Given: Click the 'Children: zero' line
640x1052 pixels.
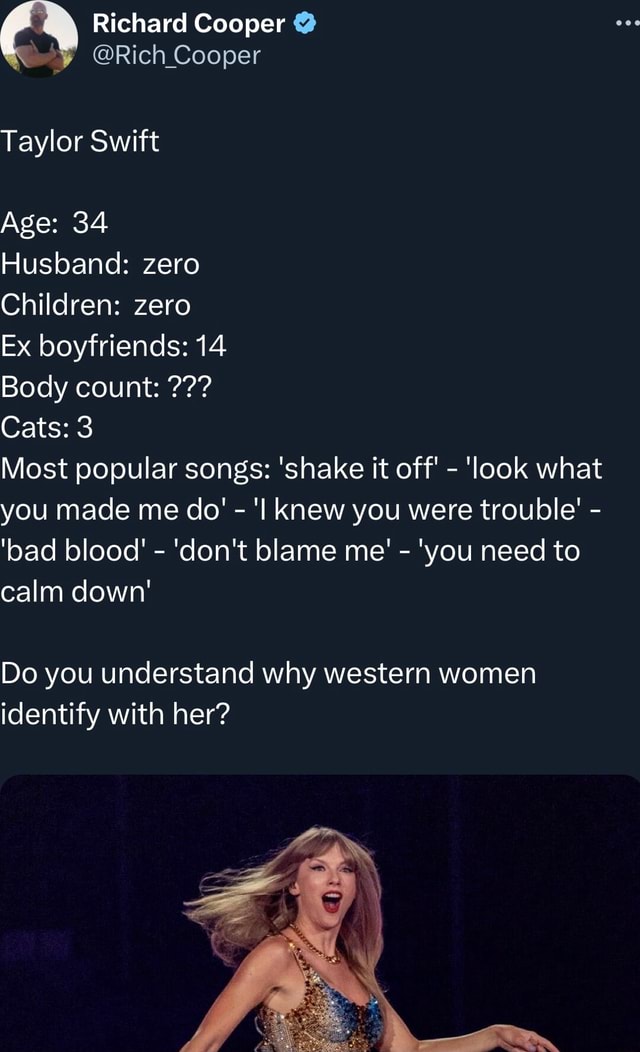Looking at the screenshot, I should (95, 304).
